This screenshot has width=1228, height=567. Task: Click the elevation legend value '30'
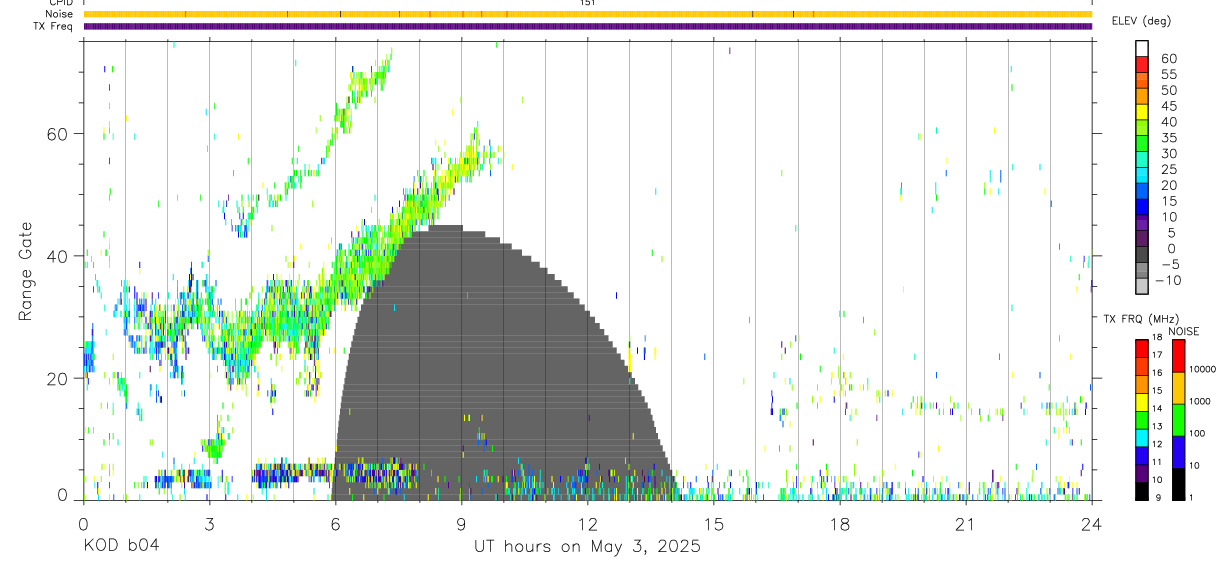pos(1168,154)
